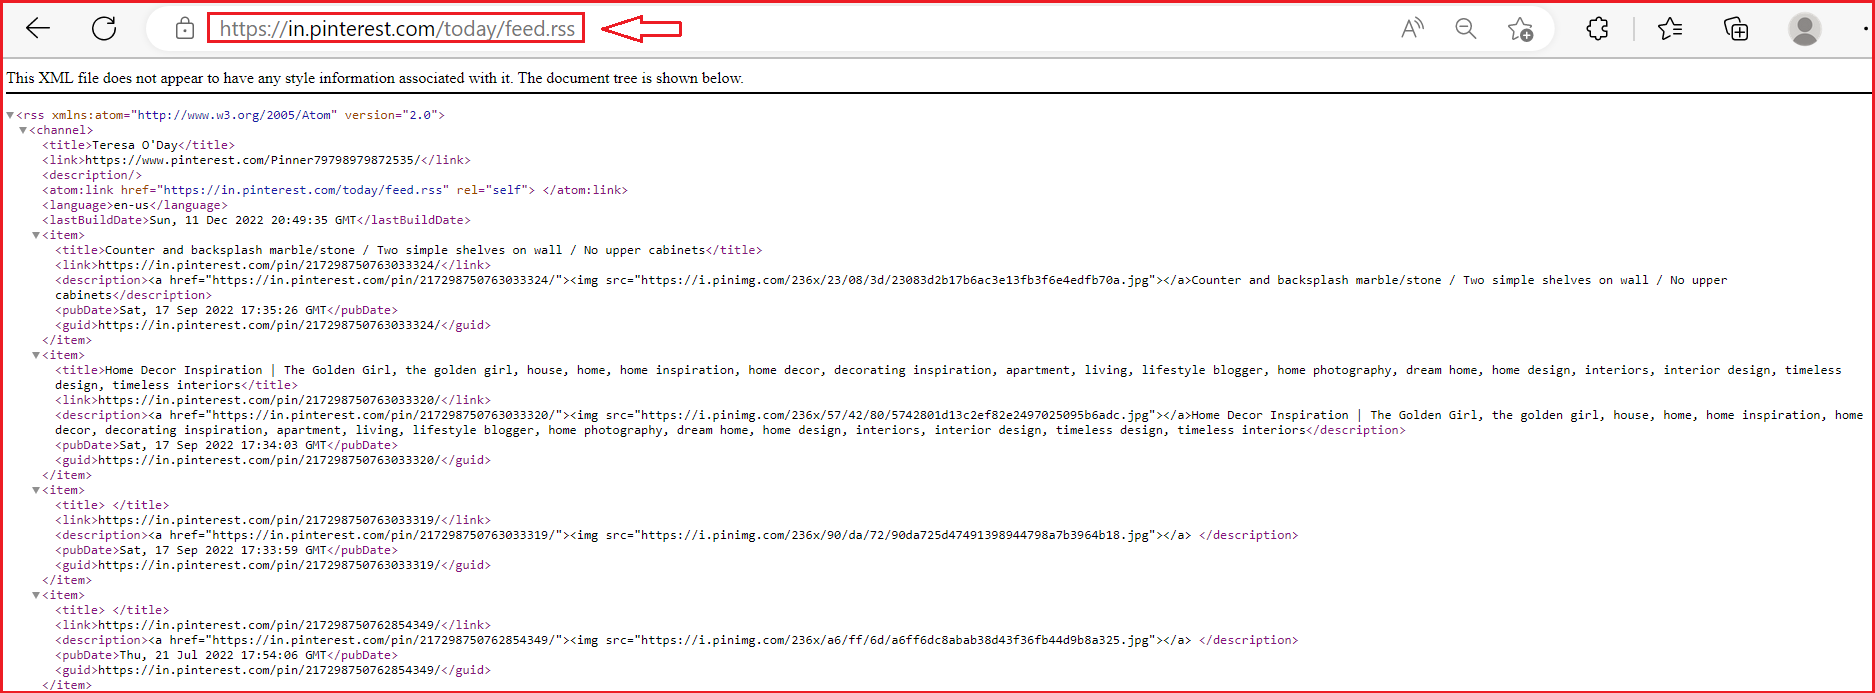Add this page to favorites
Image resolution: width=1875 pixels, height=693 pixels.
pos(1520,29)
